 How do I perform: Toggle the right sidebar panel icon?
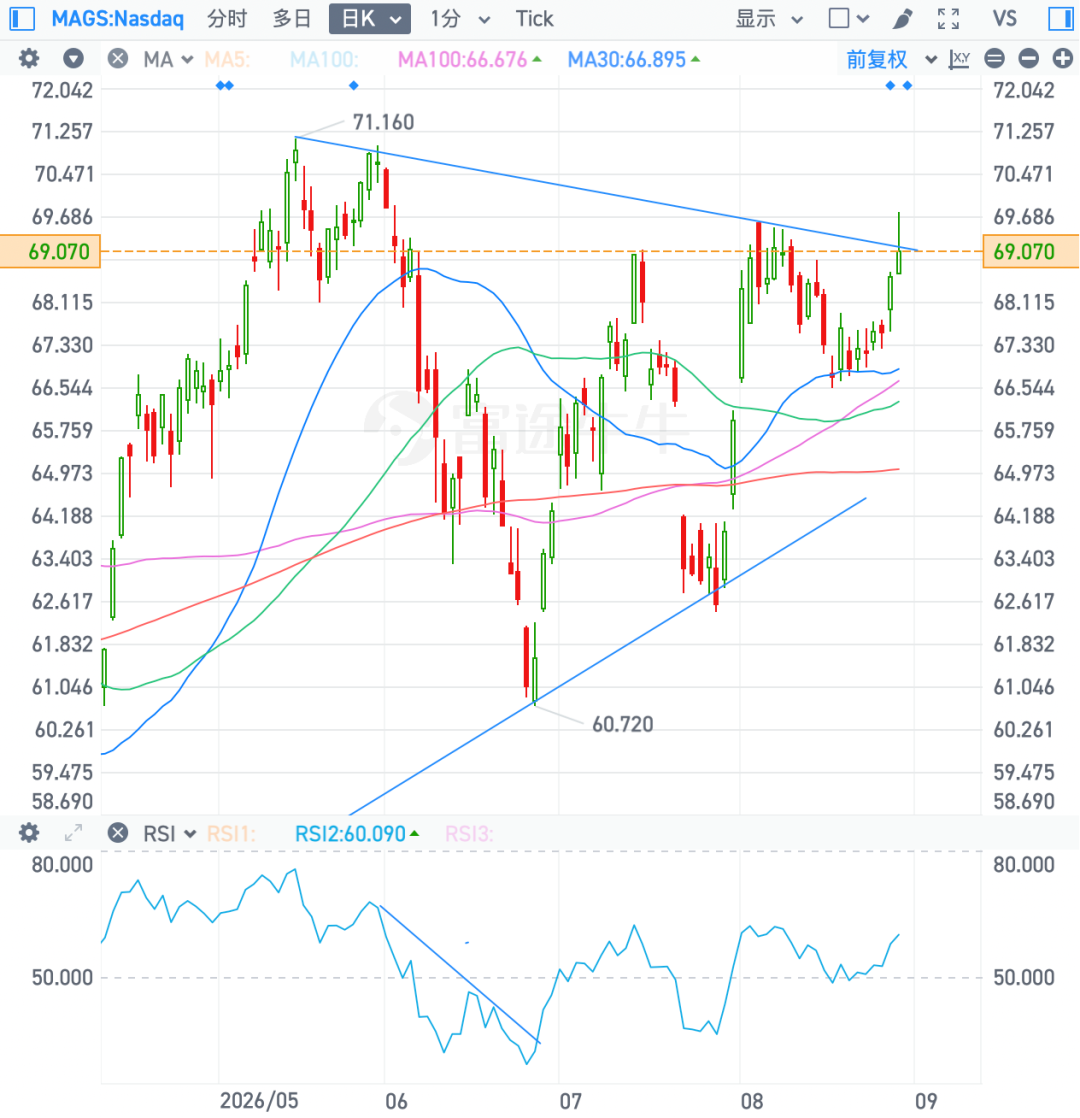coord(1061,19)
